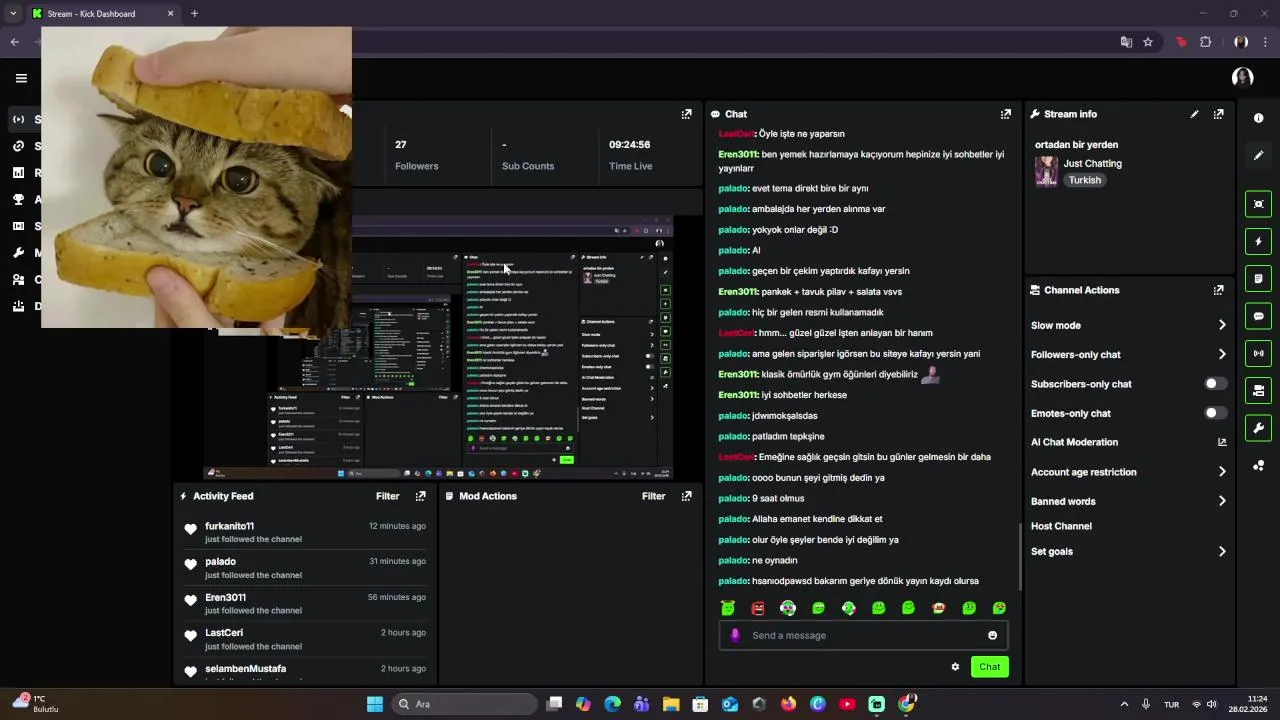This screenshot has height=720, width=1280.
Task: Toggle the mod actions document panel icon
Action: (x=1258, y=278)
